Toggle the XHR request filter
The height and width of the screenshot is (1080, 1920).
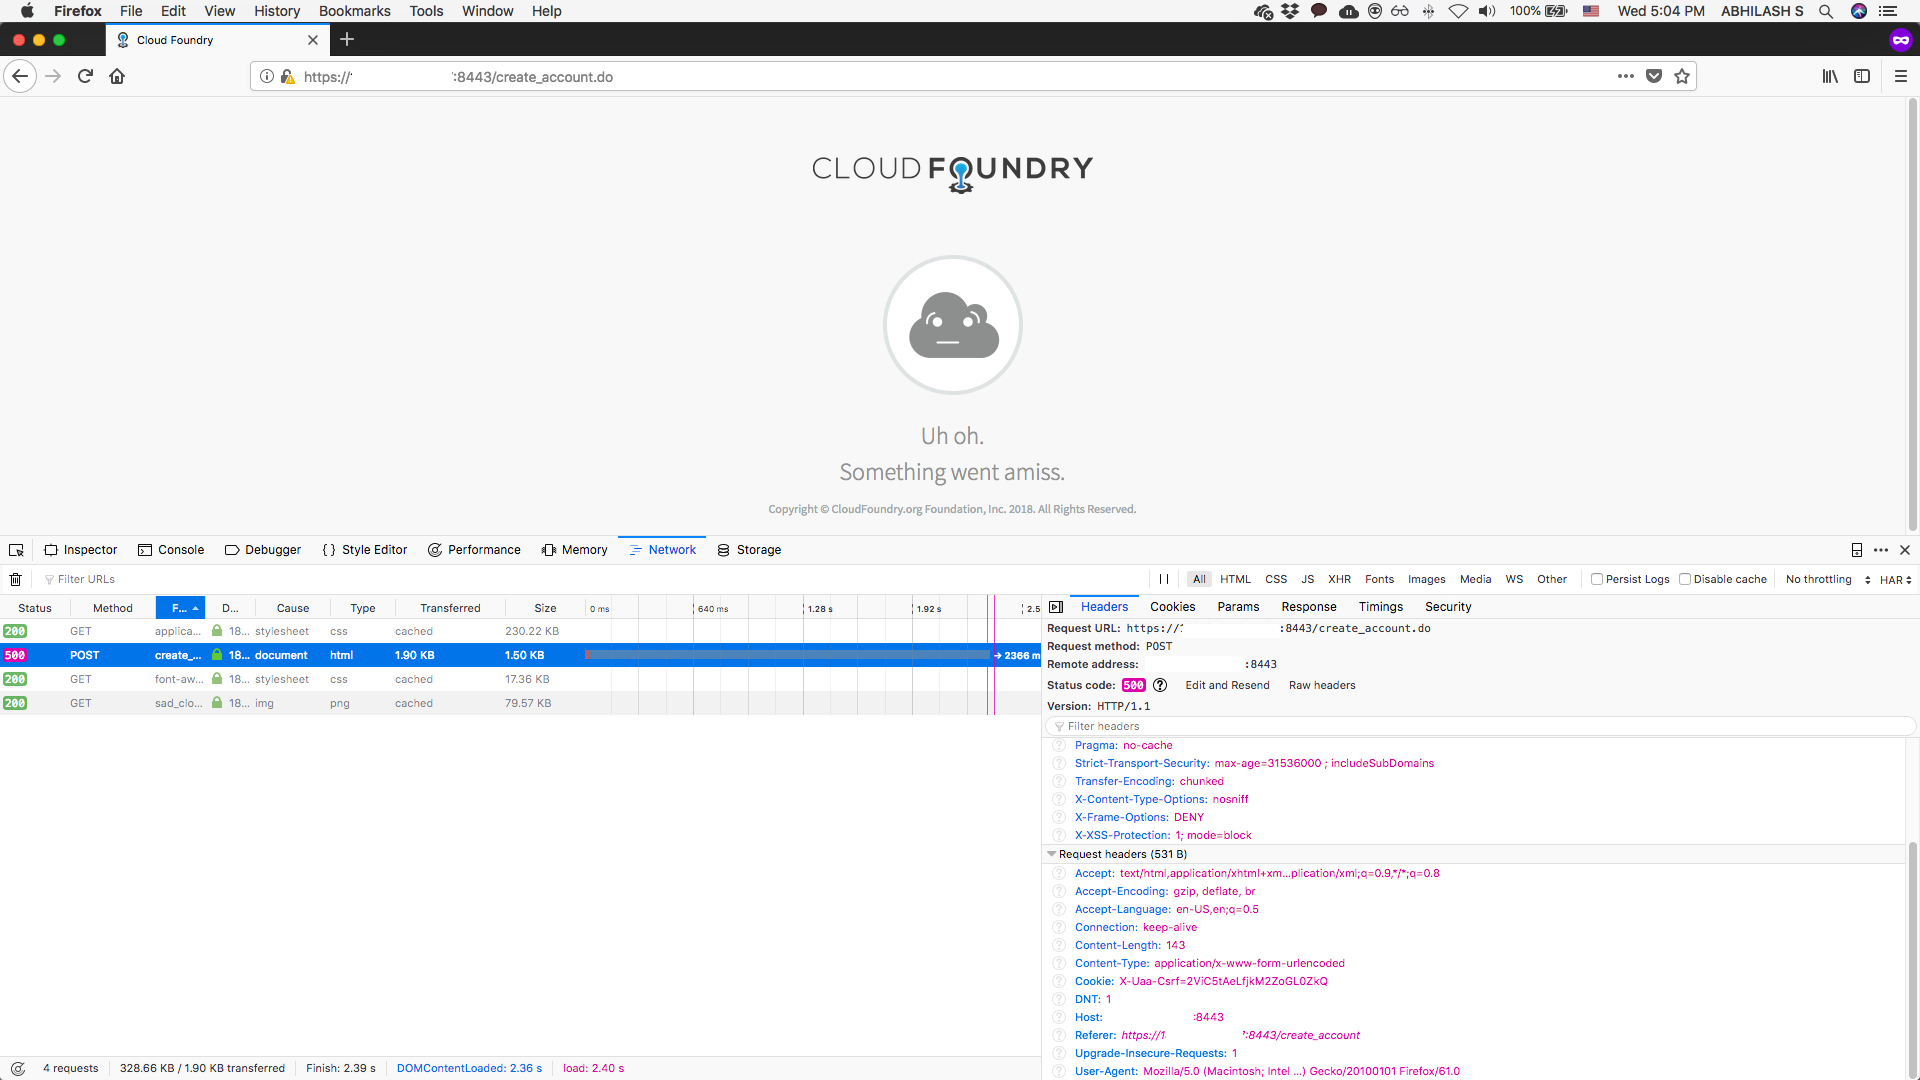click(1340, 579)
